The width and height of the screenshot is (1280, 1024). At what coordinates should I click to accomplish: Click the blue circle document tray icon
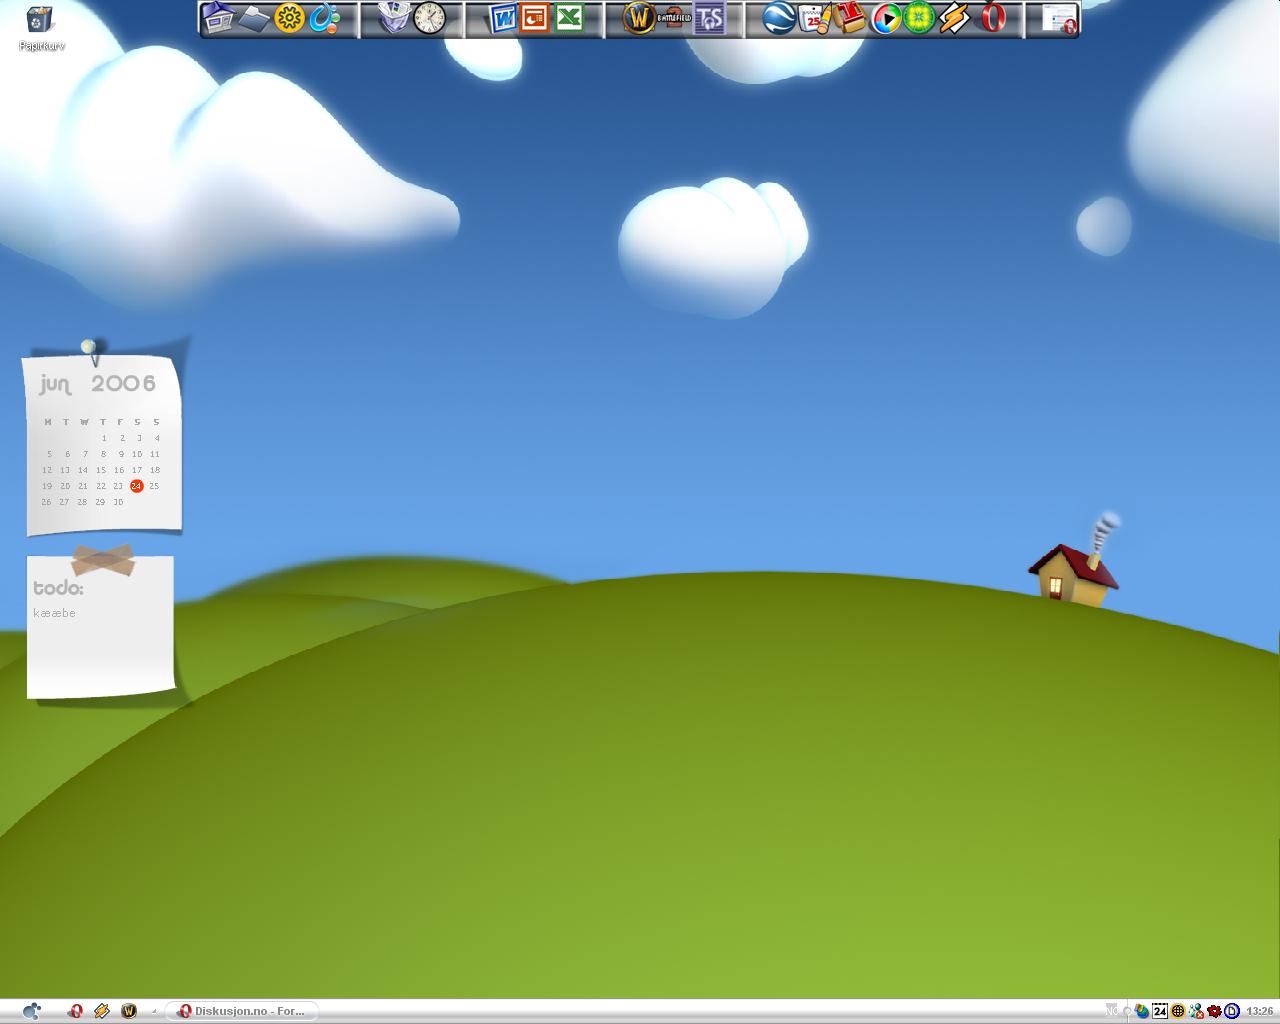[1232, 1011]
